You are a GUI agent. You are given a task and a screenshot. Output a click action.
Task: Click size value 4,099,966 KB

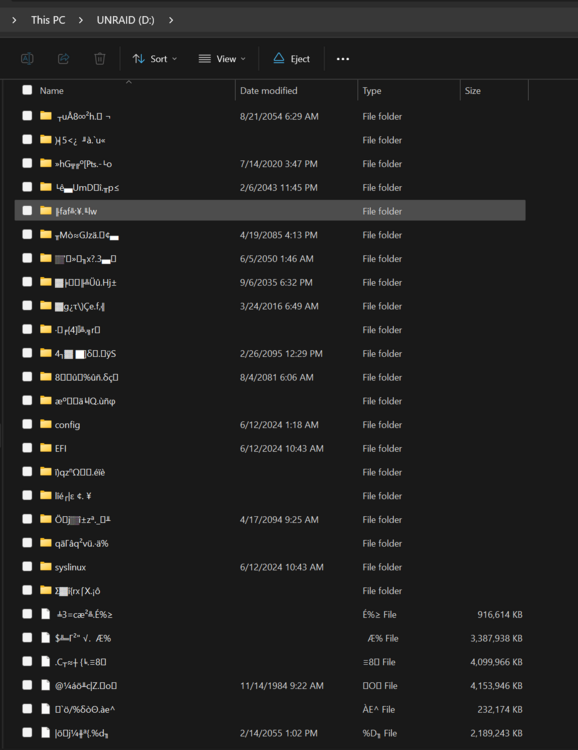coord(496,662)
